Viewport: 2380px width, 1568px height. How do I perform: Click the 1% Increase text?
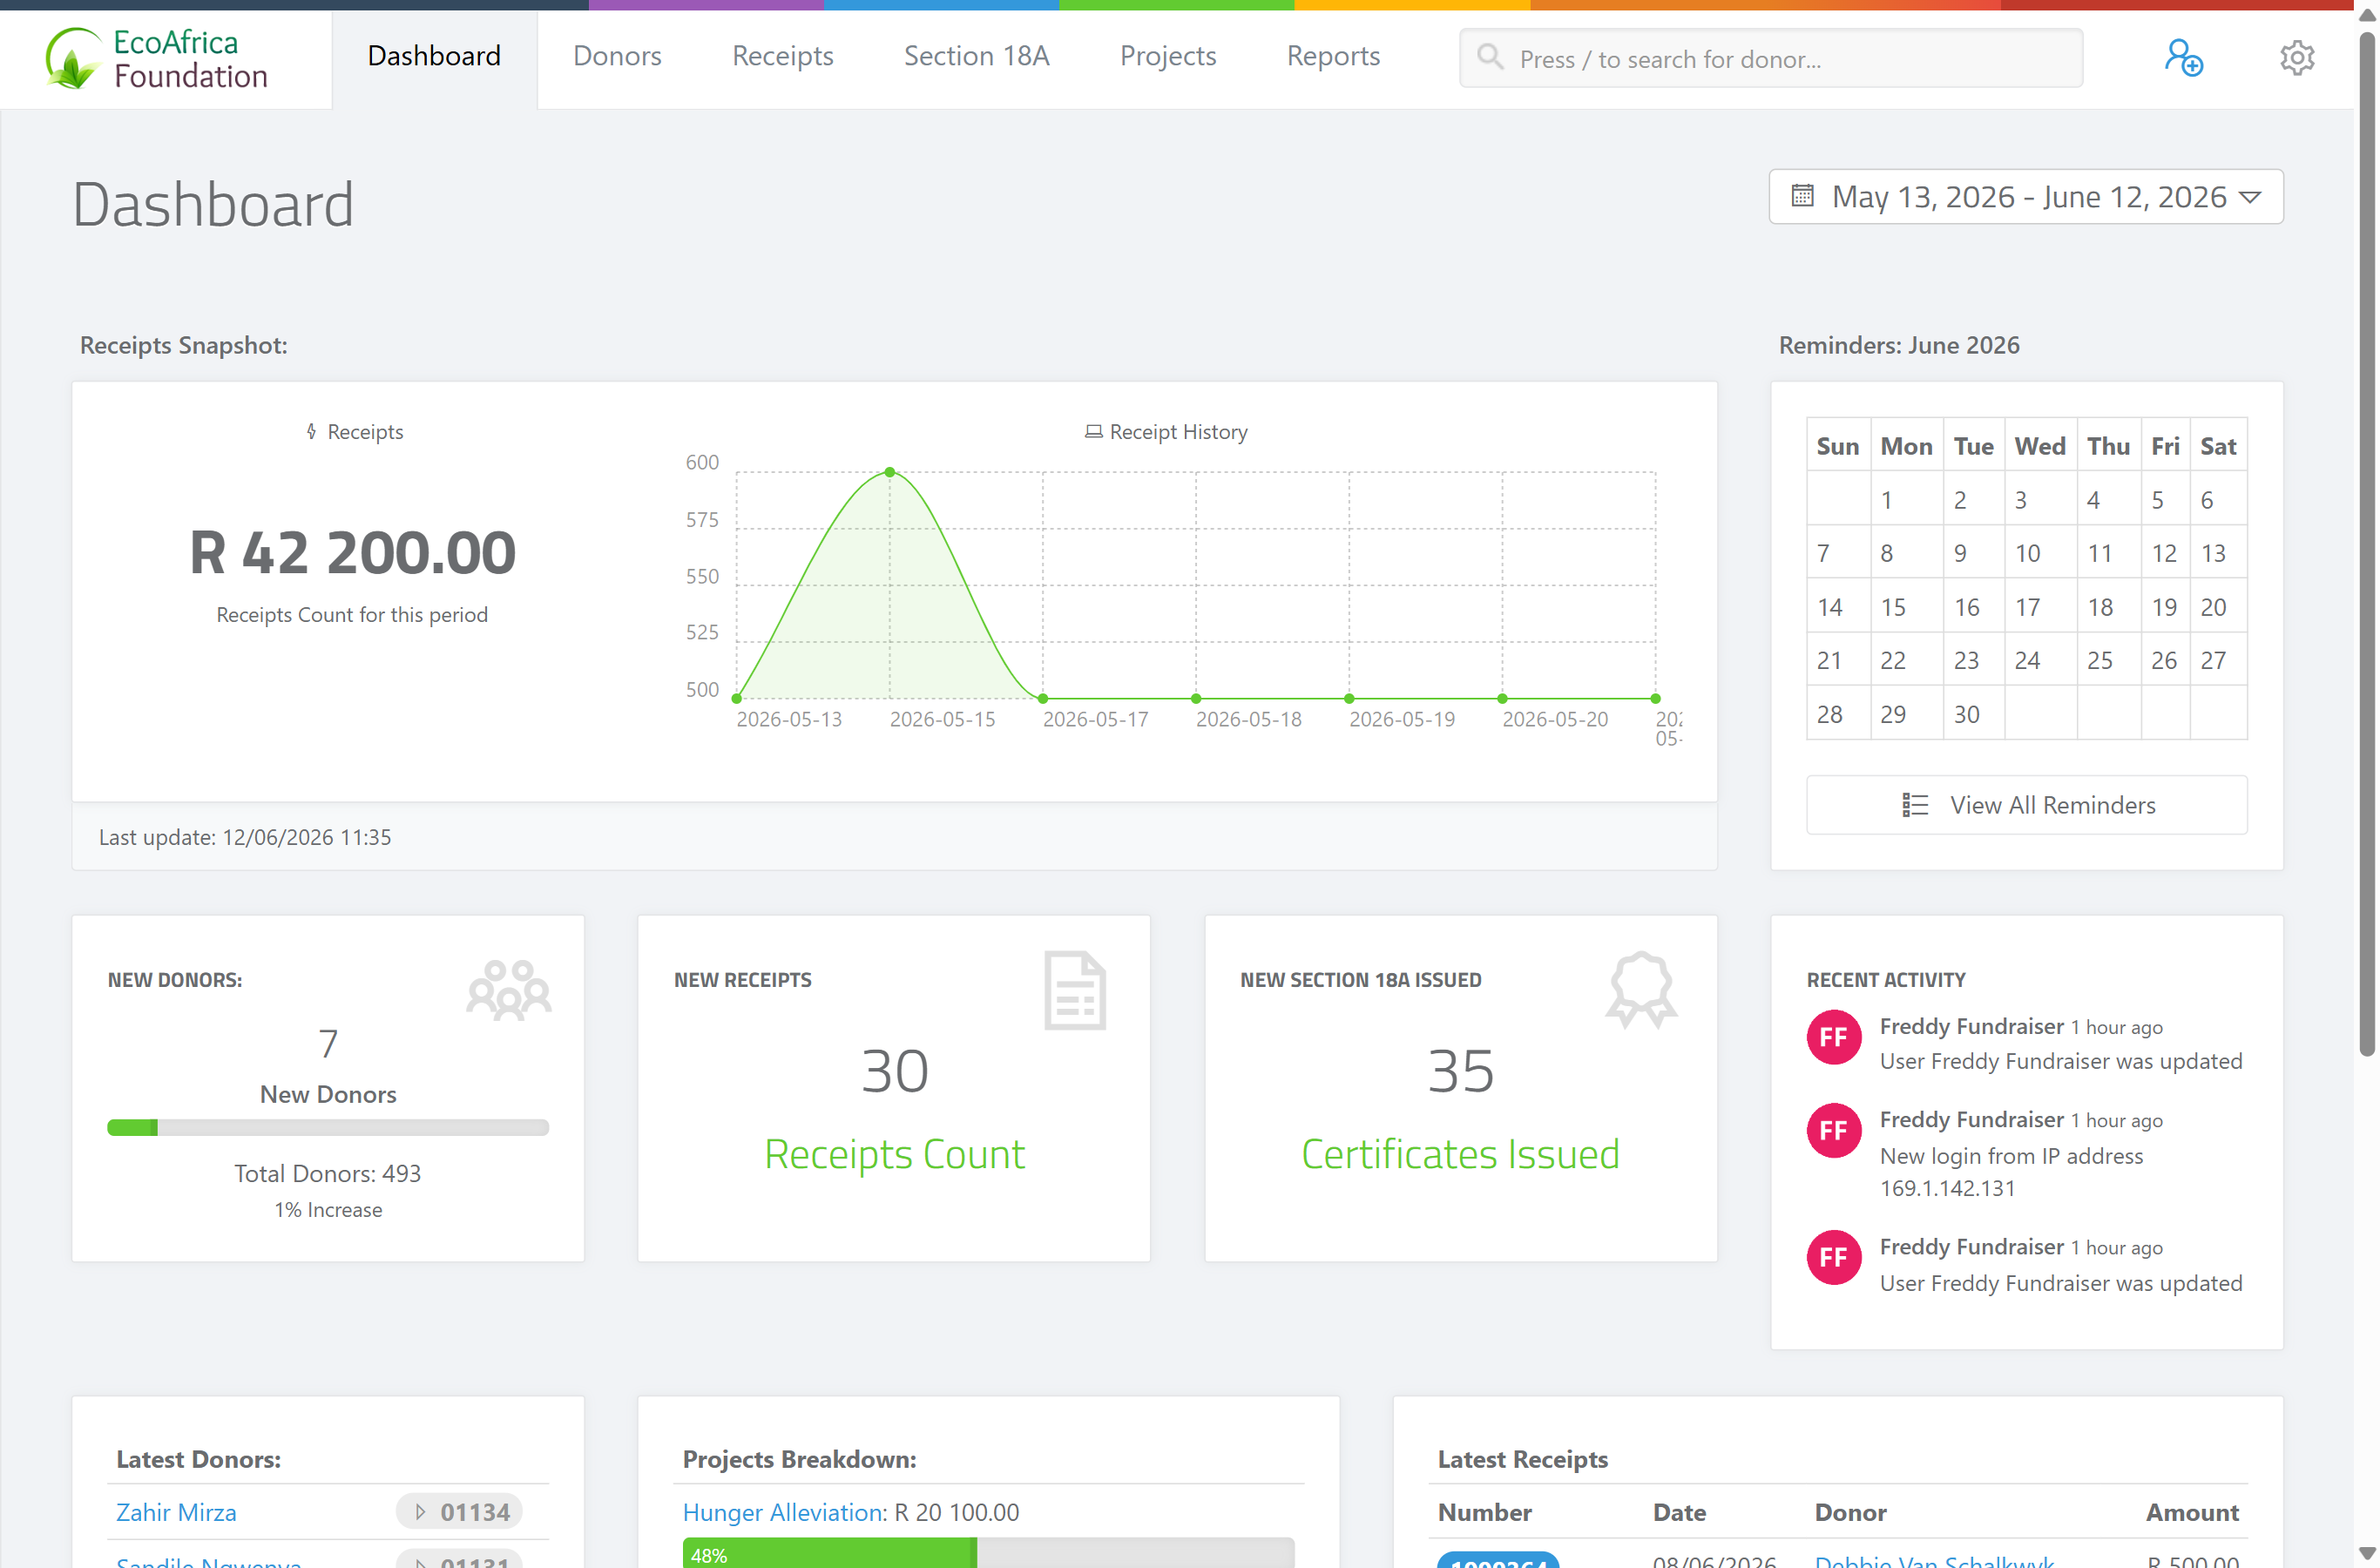click(328, 1210)
